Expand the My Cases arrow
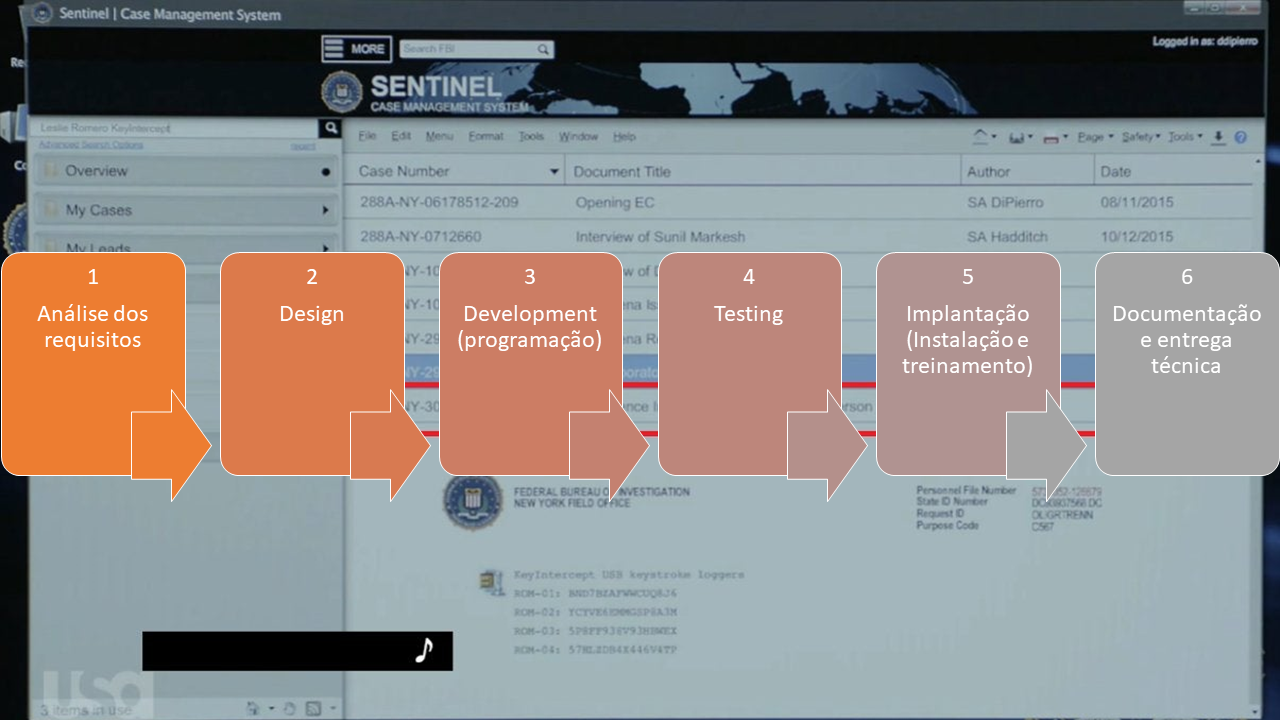 (326, 210)
